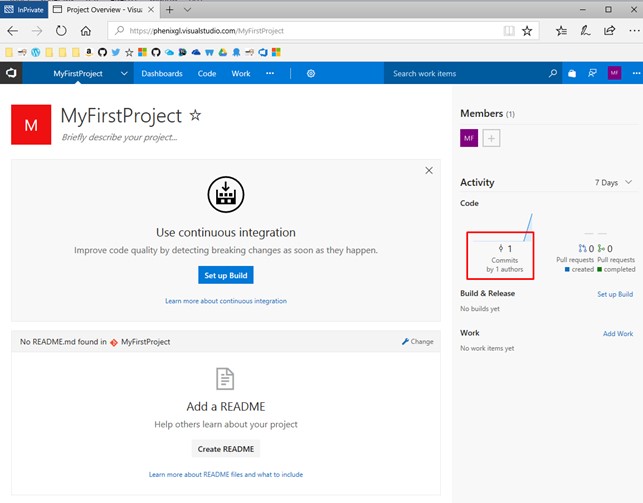This screenshot has height=503, width=643.
Task: Click the search magnifier icon
Action: pos(553,73)
